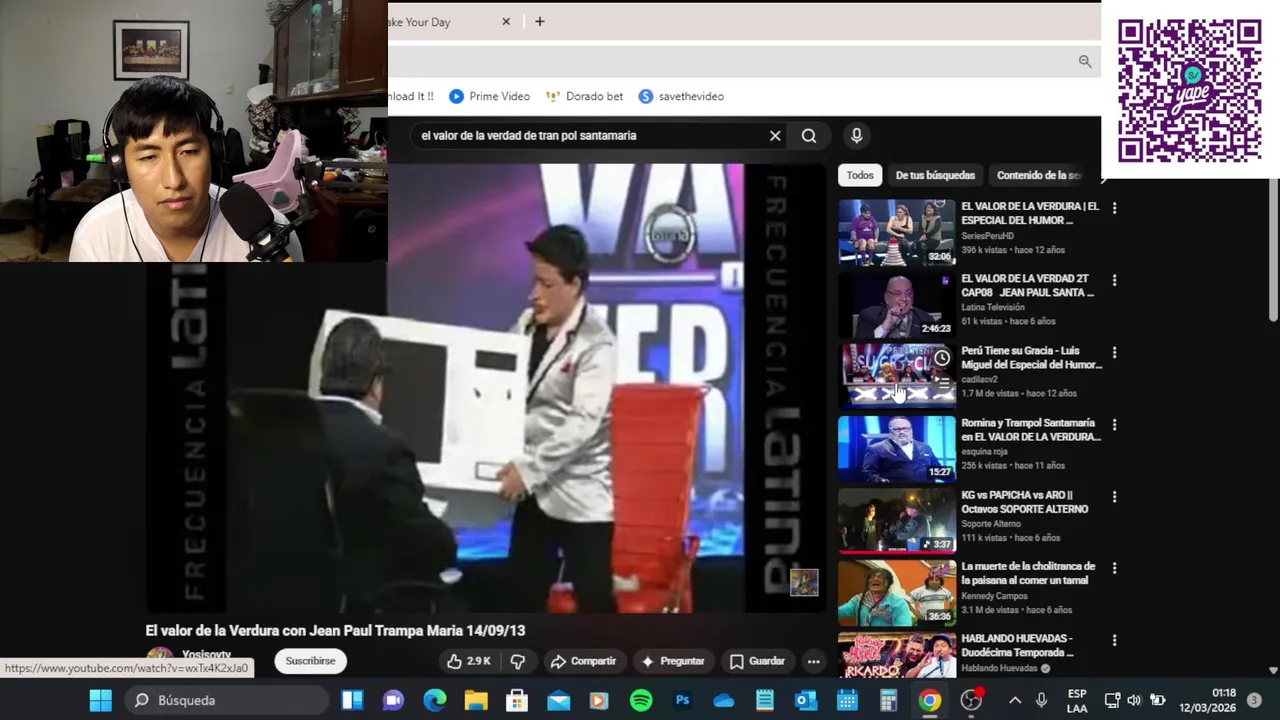Open the cholitranca 36:36 thumbnail
This screenshot has height=720, width=1280.
tap(897, 592)
